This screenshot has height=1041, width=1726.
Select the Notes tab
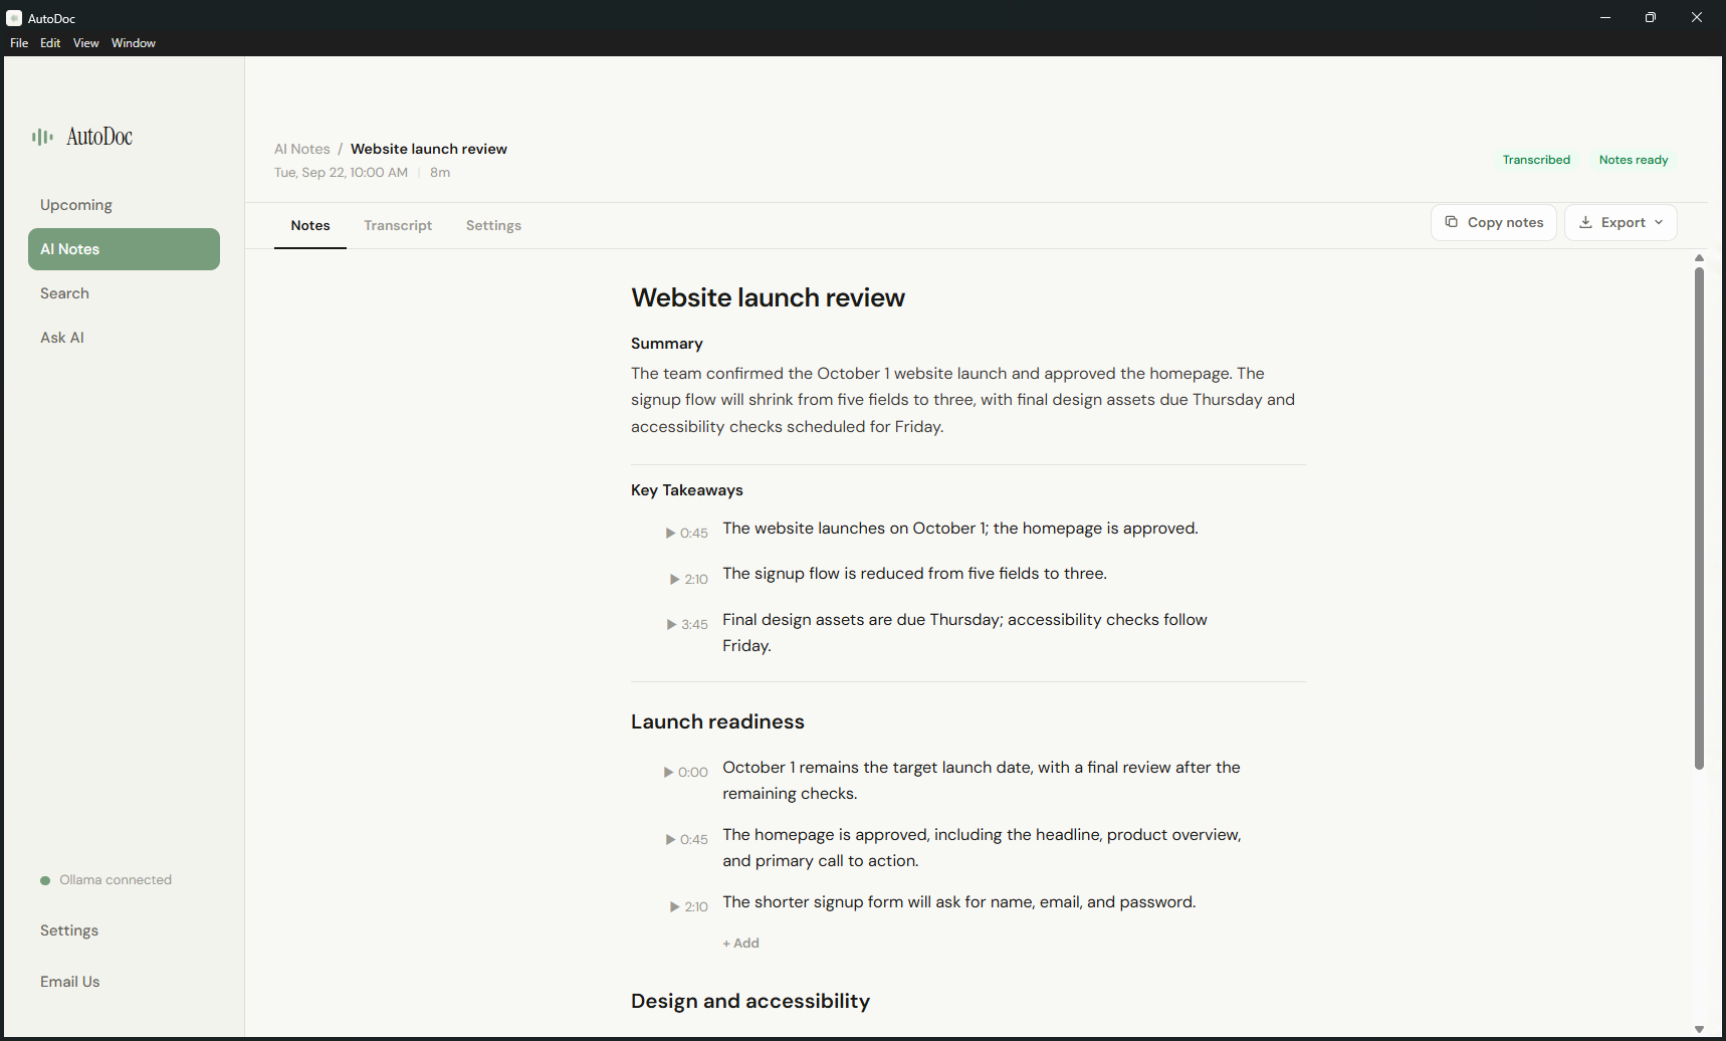(x=310, y=226)
